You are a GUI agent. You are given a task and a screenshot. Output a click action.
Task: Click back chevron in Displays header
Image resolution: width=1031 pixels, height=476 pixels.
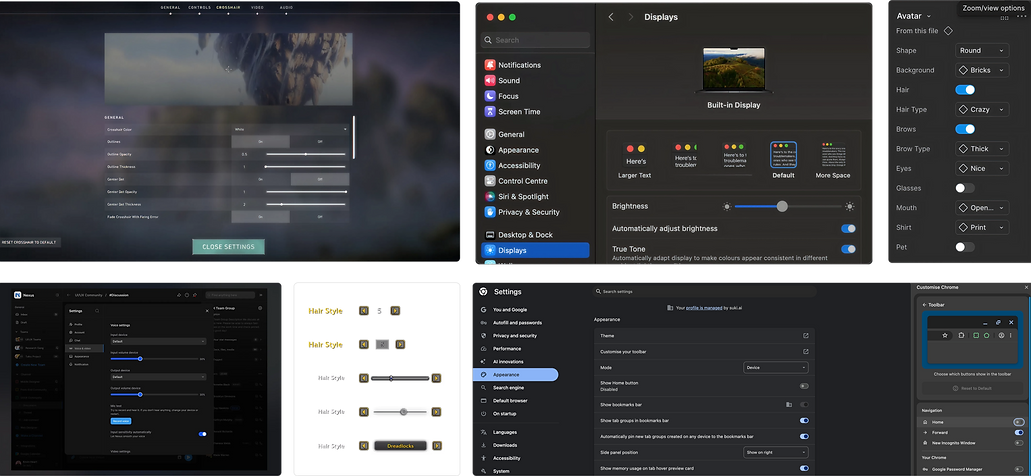coord(611,17)
